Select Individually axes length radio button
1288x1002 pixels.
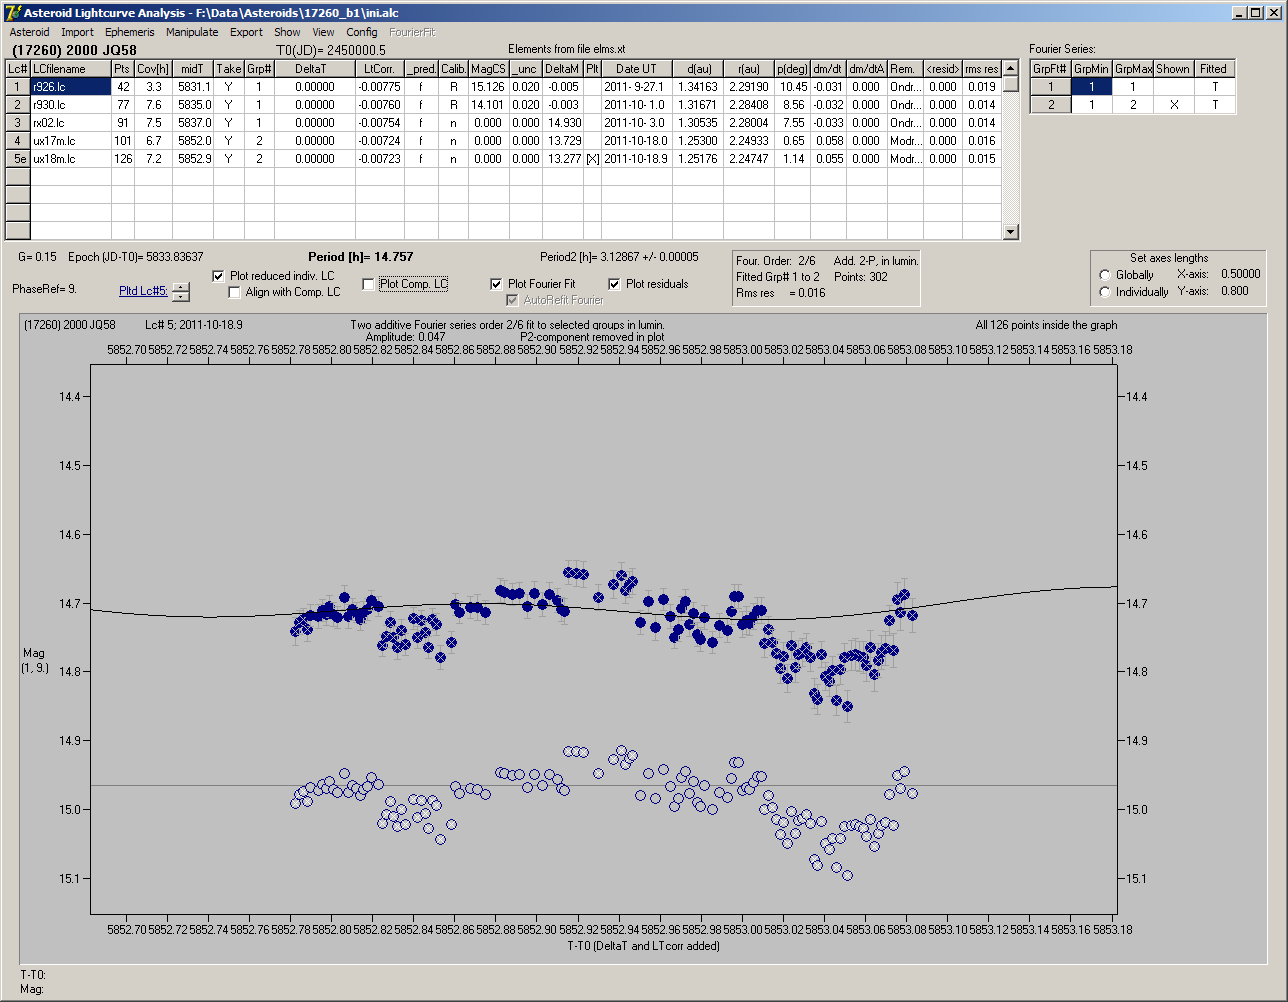pyautogui.click(x=1105, y=292)
